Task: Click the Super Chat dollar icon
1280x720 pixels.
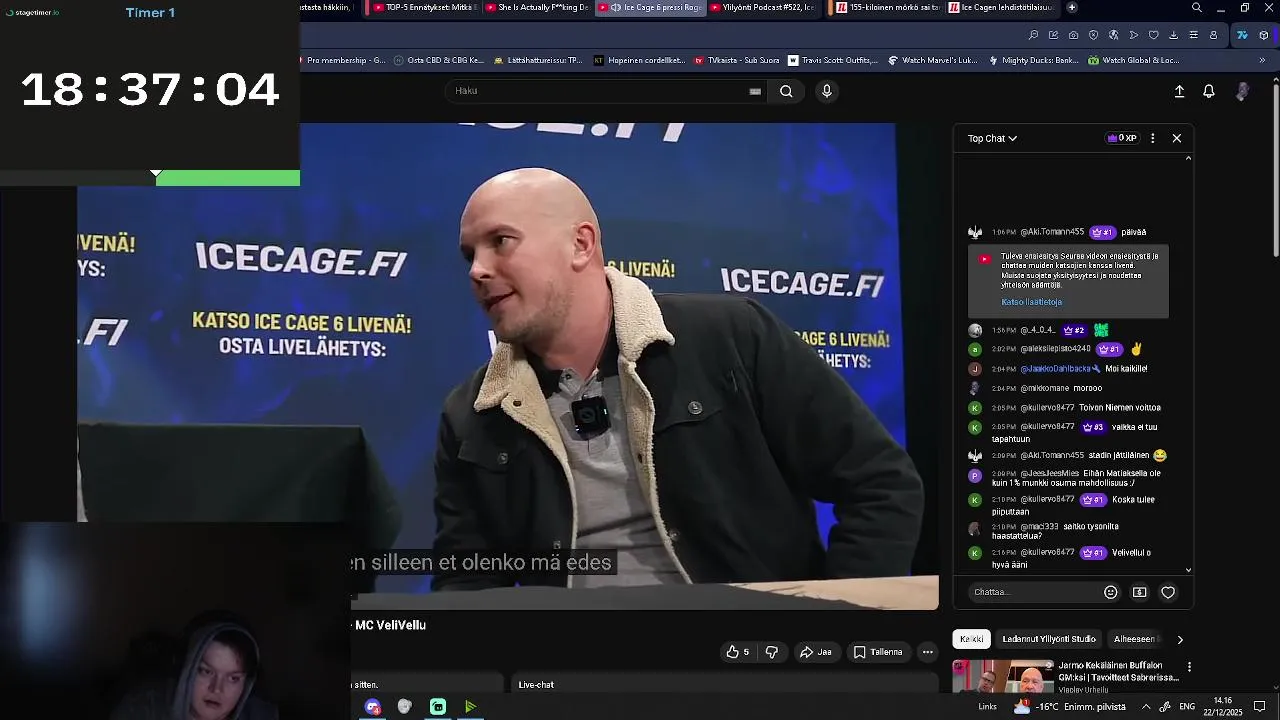Action: click(x=1139, y=592)
